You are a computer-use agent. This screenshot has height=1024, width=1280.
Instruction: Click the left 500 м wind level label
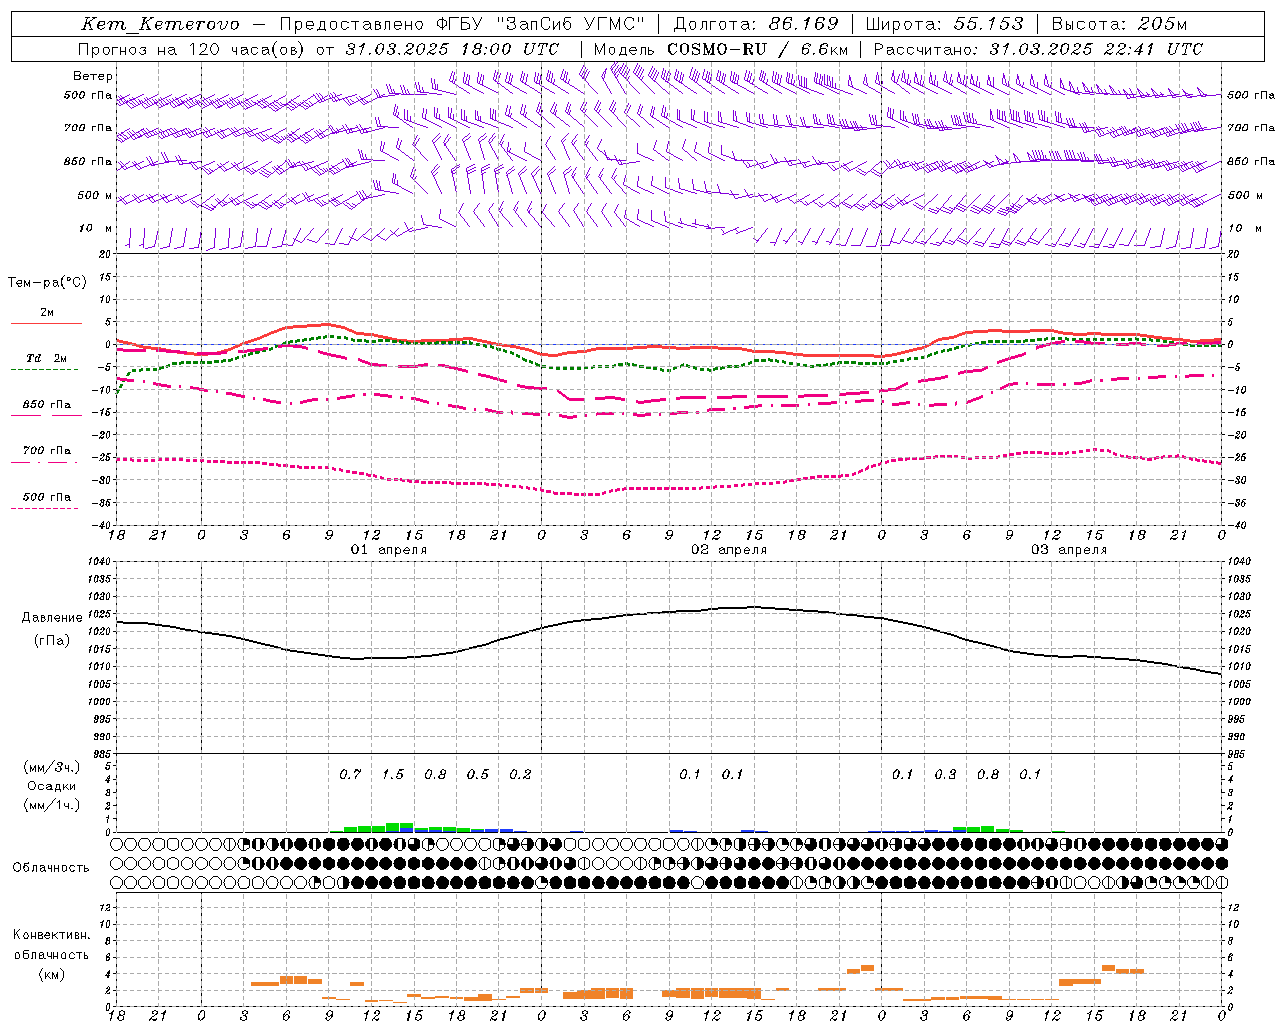click(95, 195)
